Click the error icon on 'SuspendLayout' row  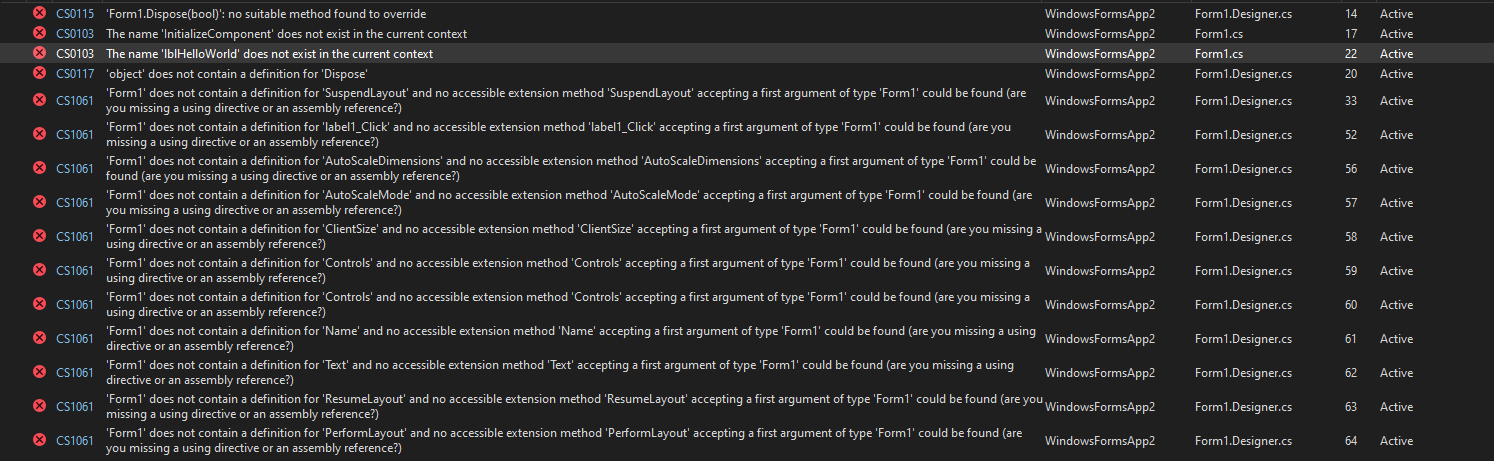[40, 101]
